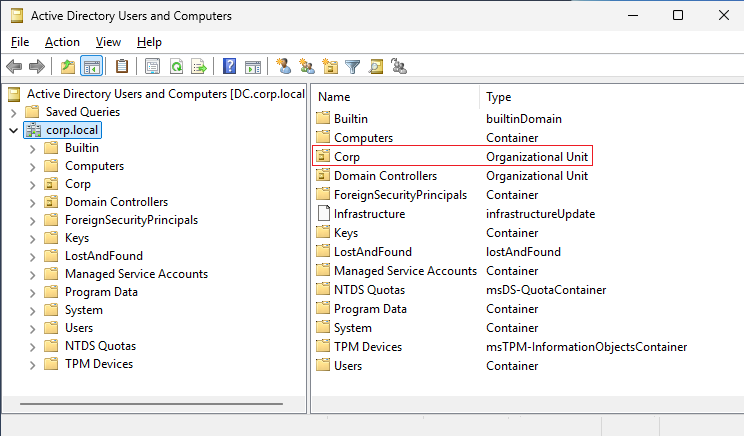This screenshot has height=436, width=744.
Task: Click Domain Controllers OU icon in list pane
Action: tap(323, 175)
